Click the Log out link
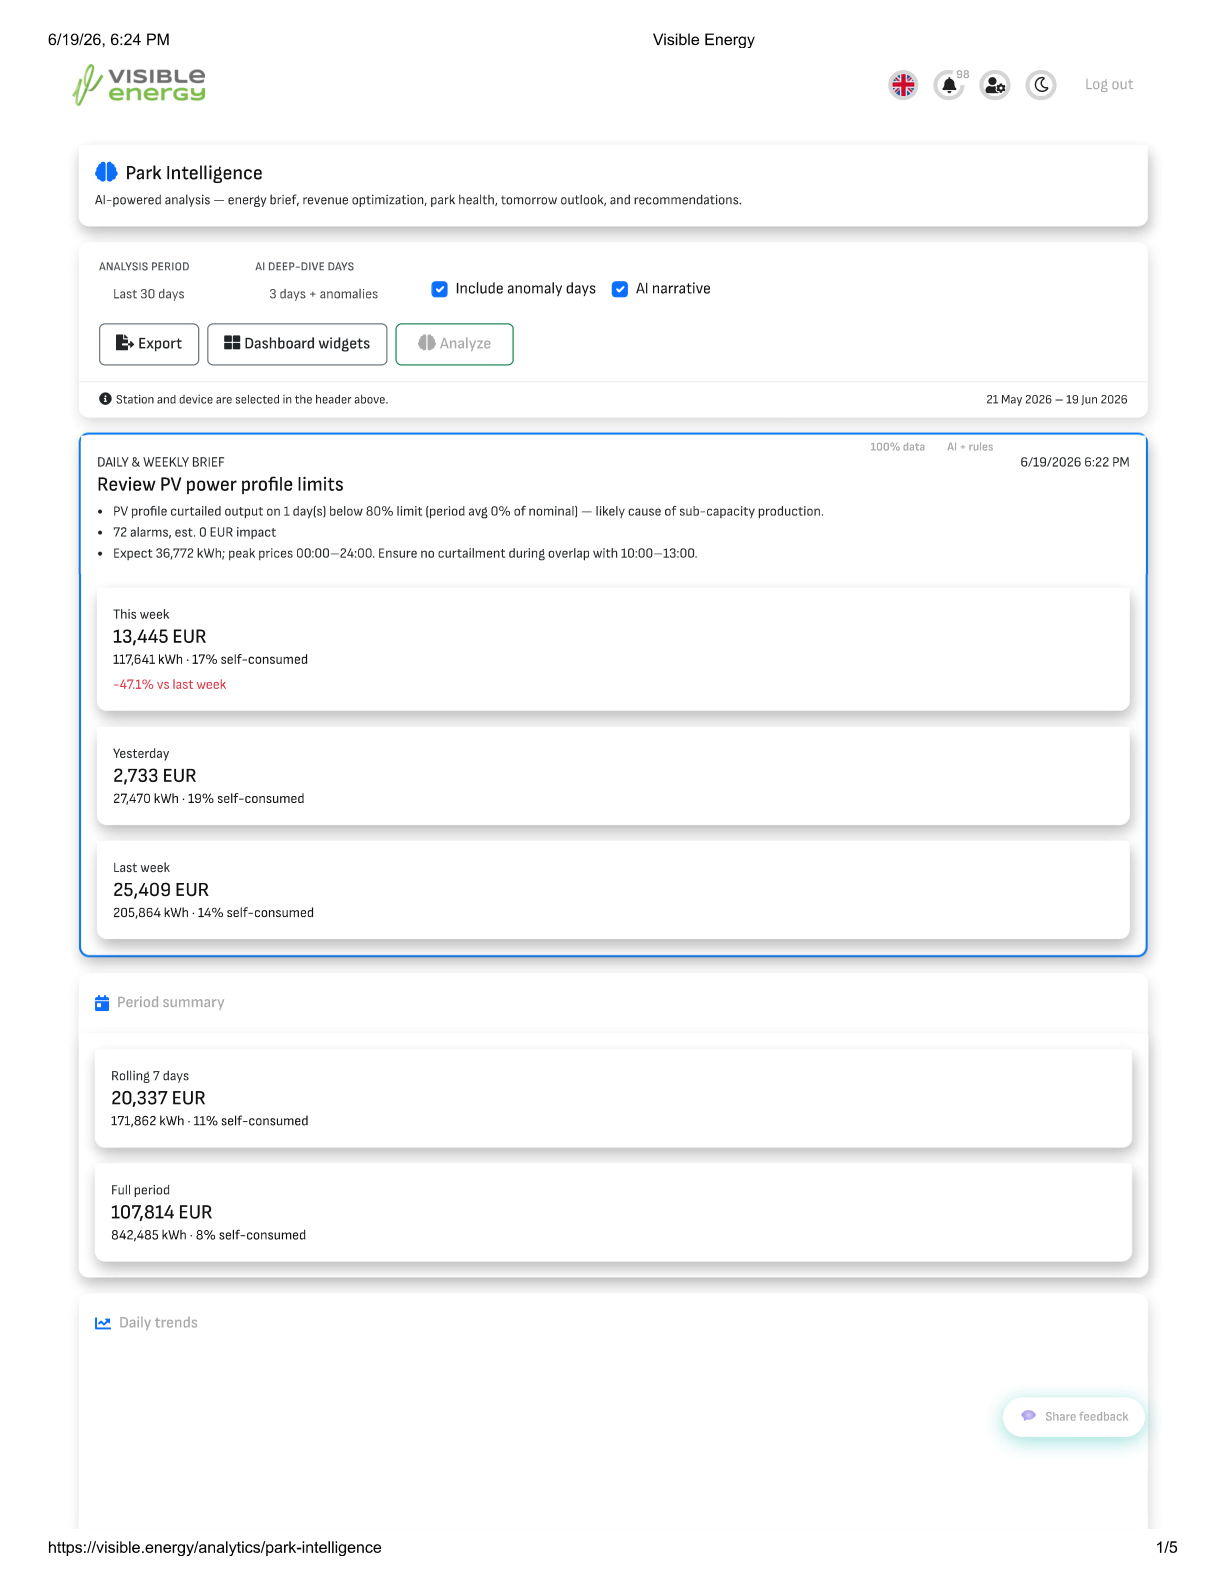 click(1109, 85)
